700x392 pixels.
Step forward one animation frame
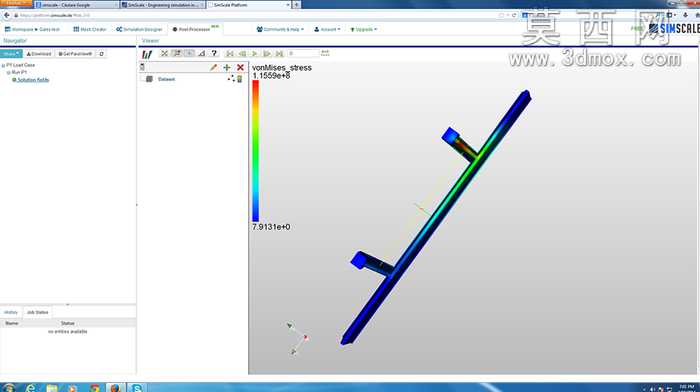click(267, 54)
